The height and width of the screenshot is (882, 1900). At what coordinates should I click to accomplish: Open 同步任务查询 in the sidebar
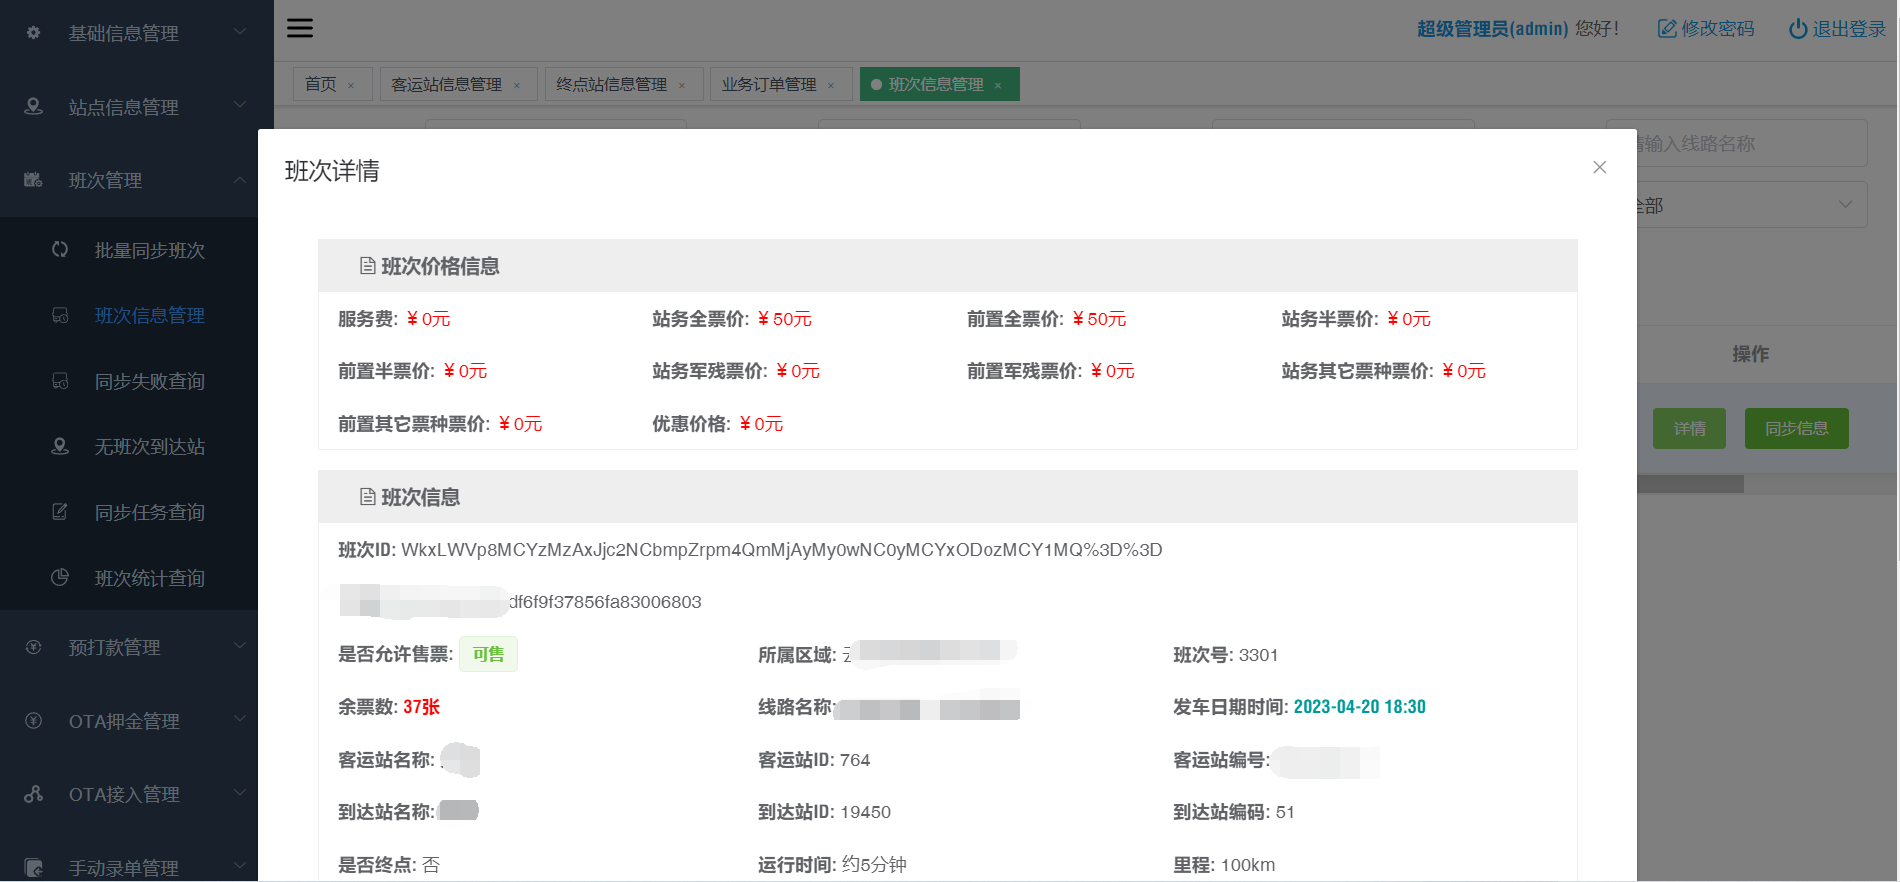coord(150,512)
